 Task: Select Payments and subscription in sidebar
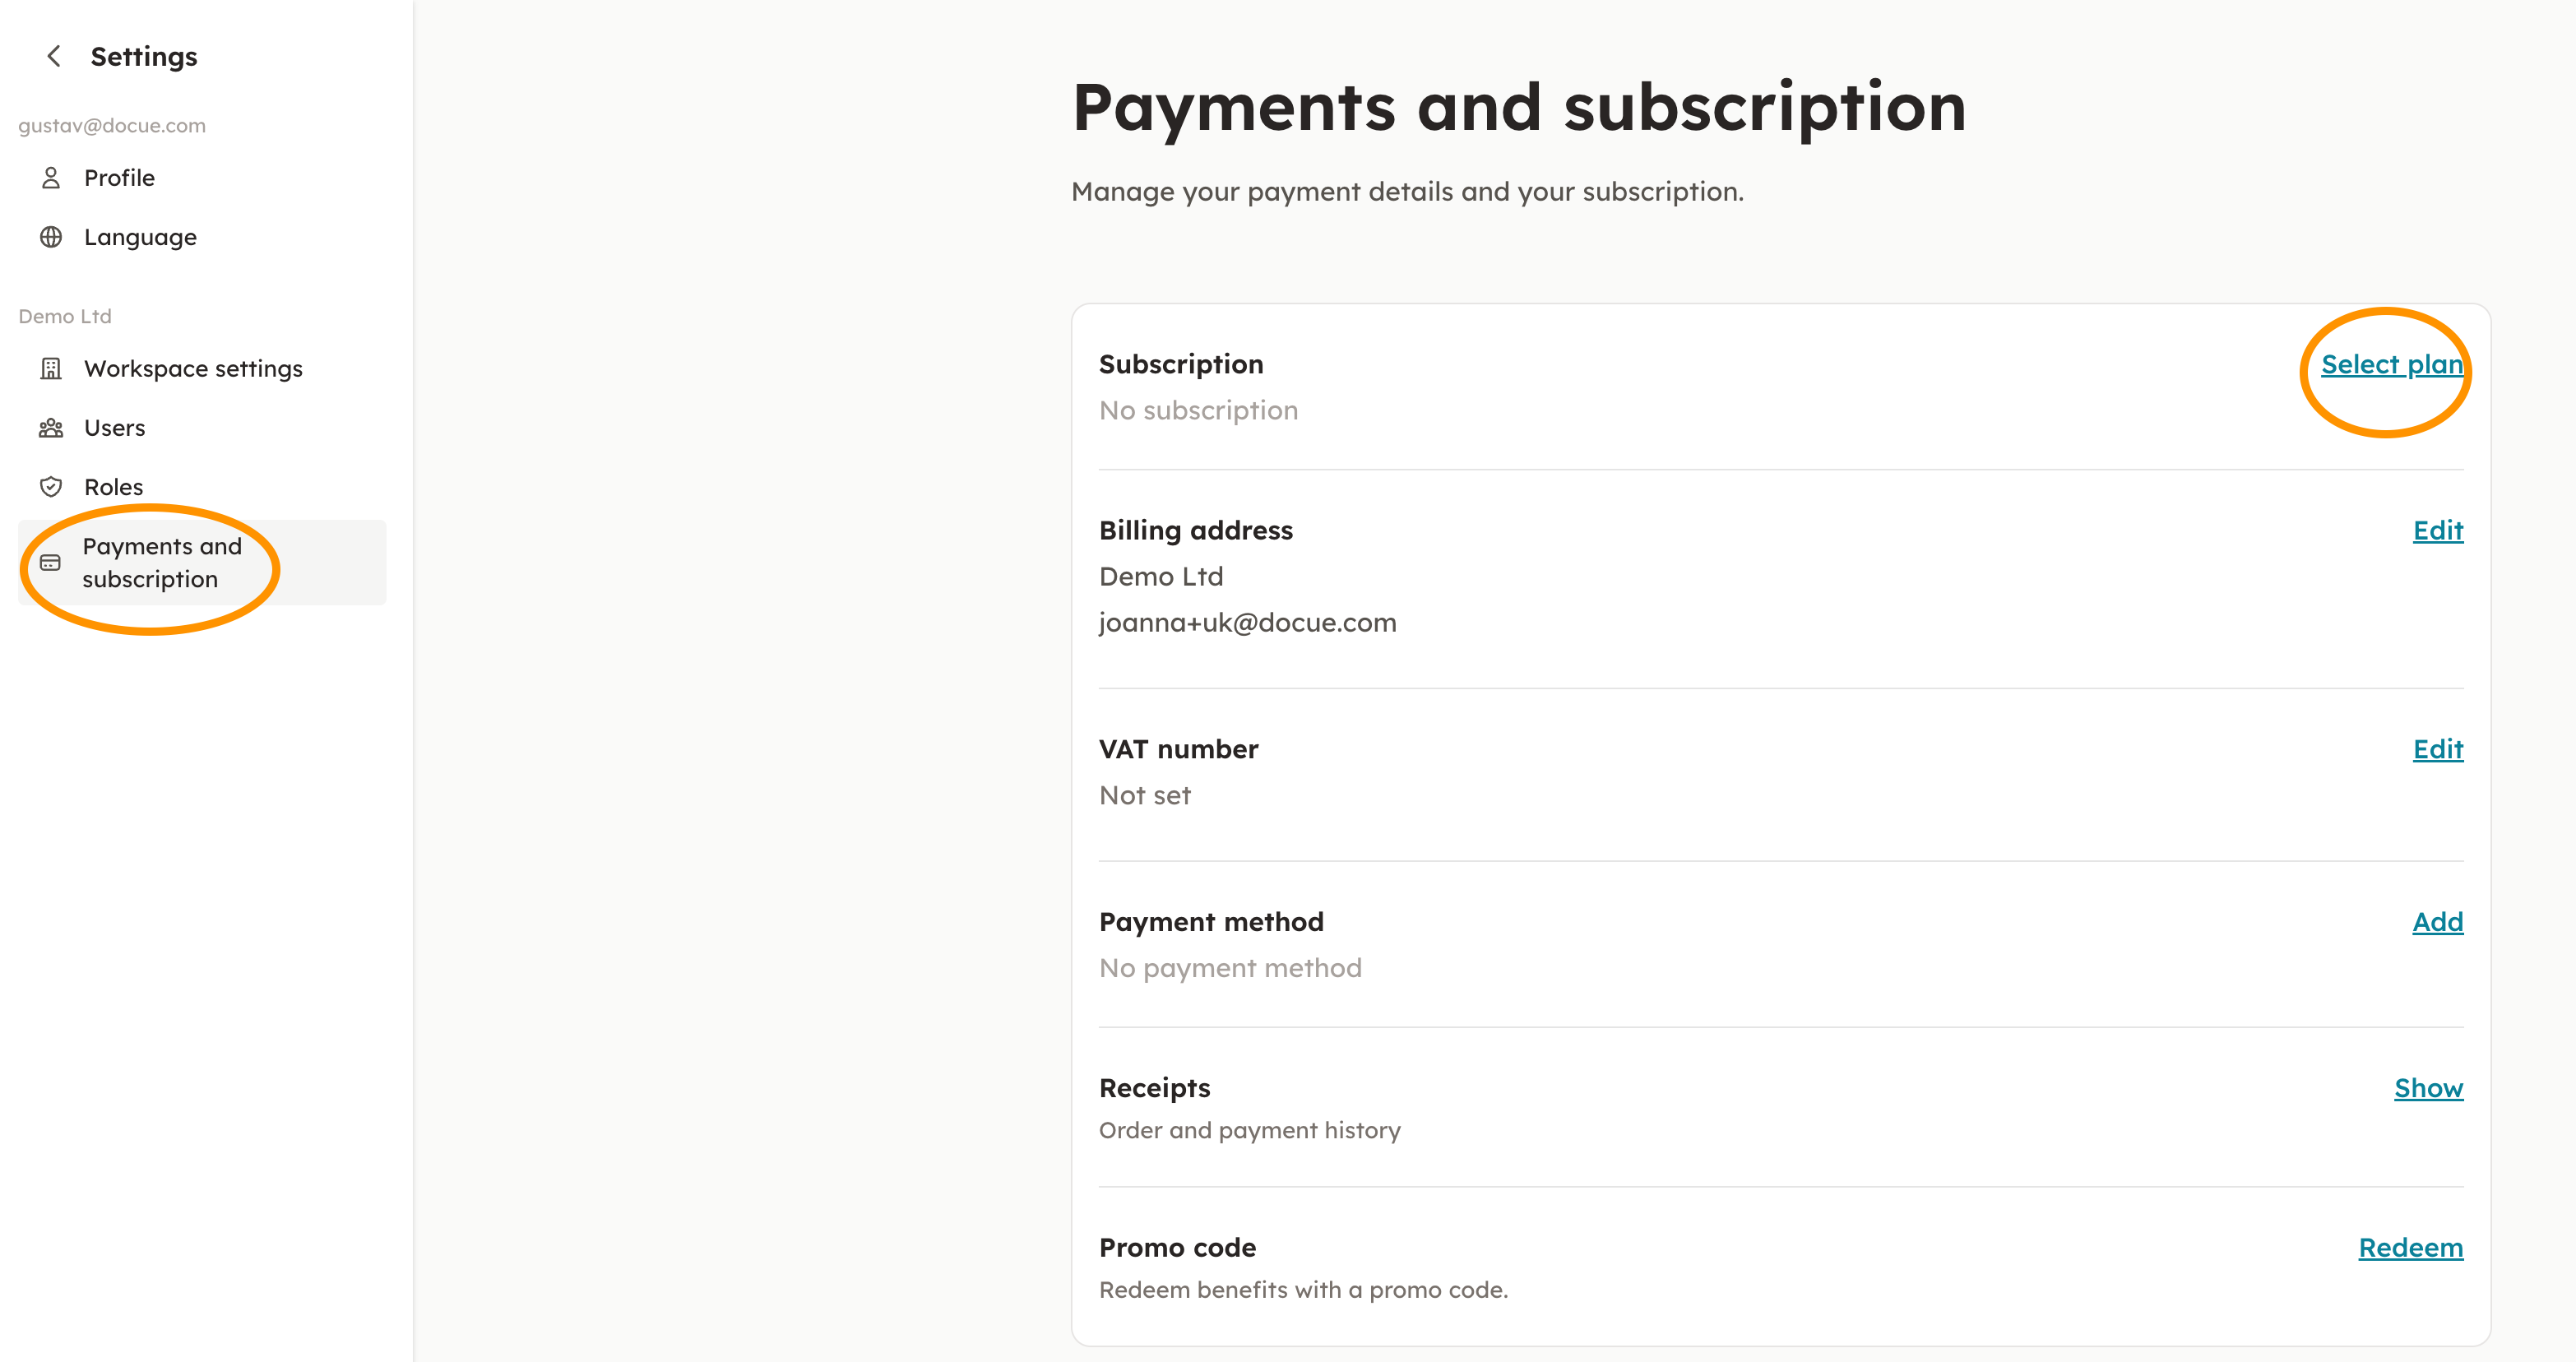coord(162,563)
